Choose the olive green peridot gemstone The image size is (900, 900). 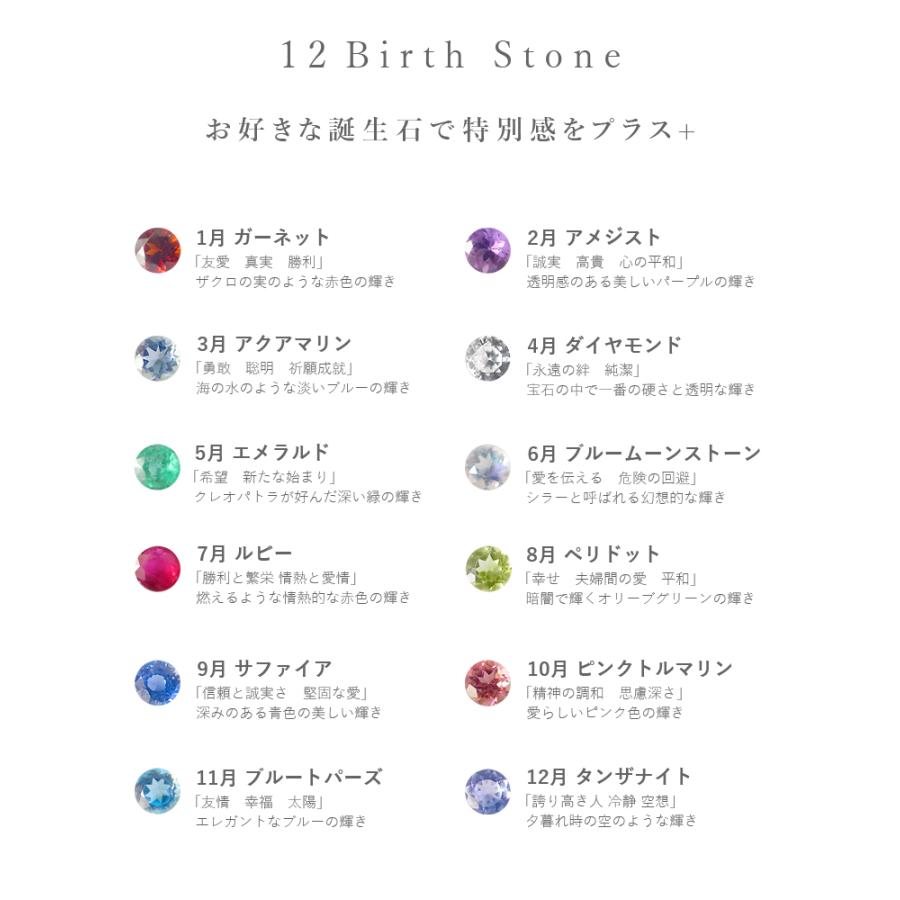[x=488, y=569]
